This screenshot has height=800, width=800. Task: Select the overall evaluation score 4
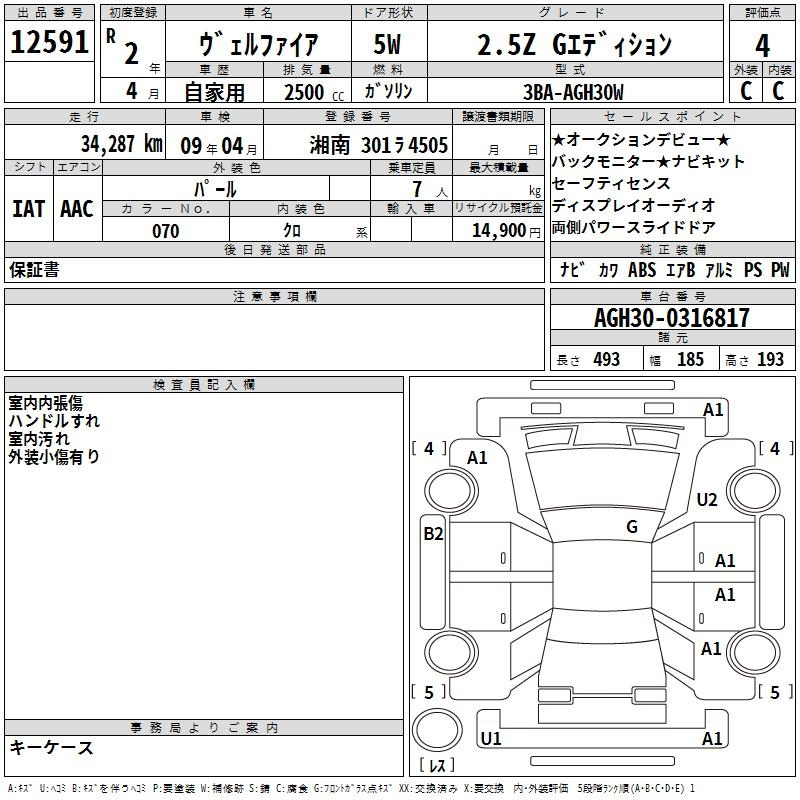(x=762, y=45)
